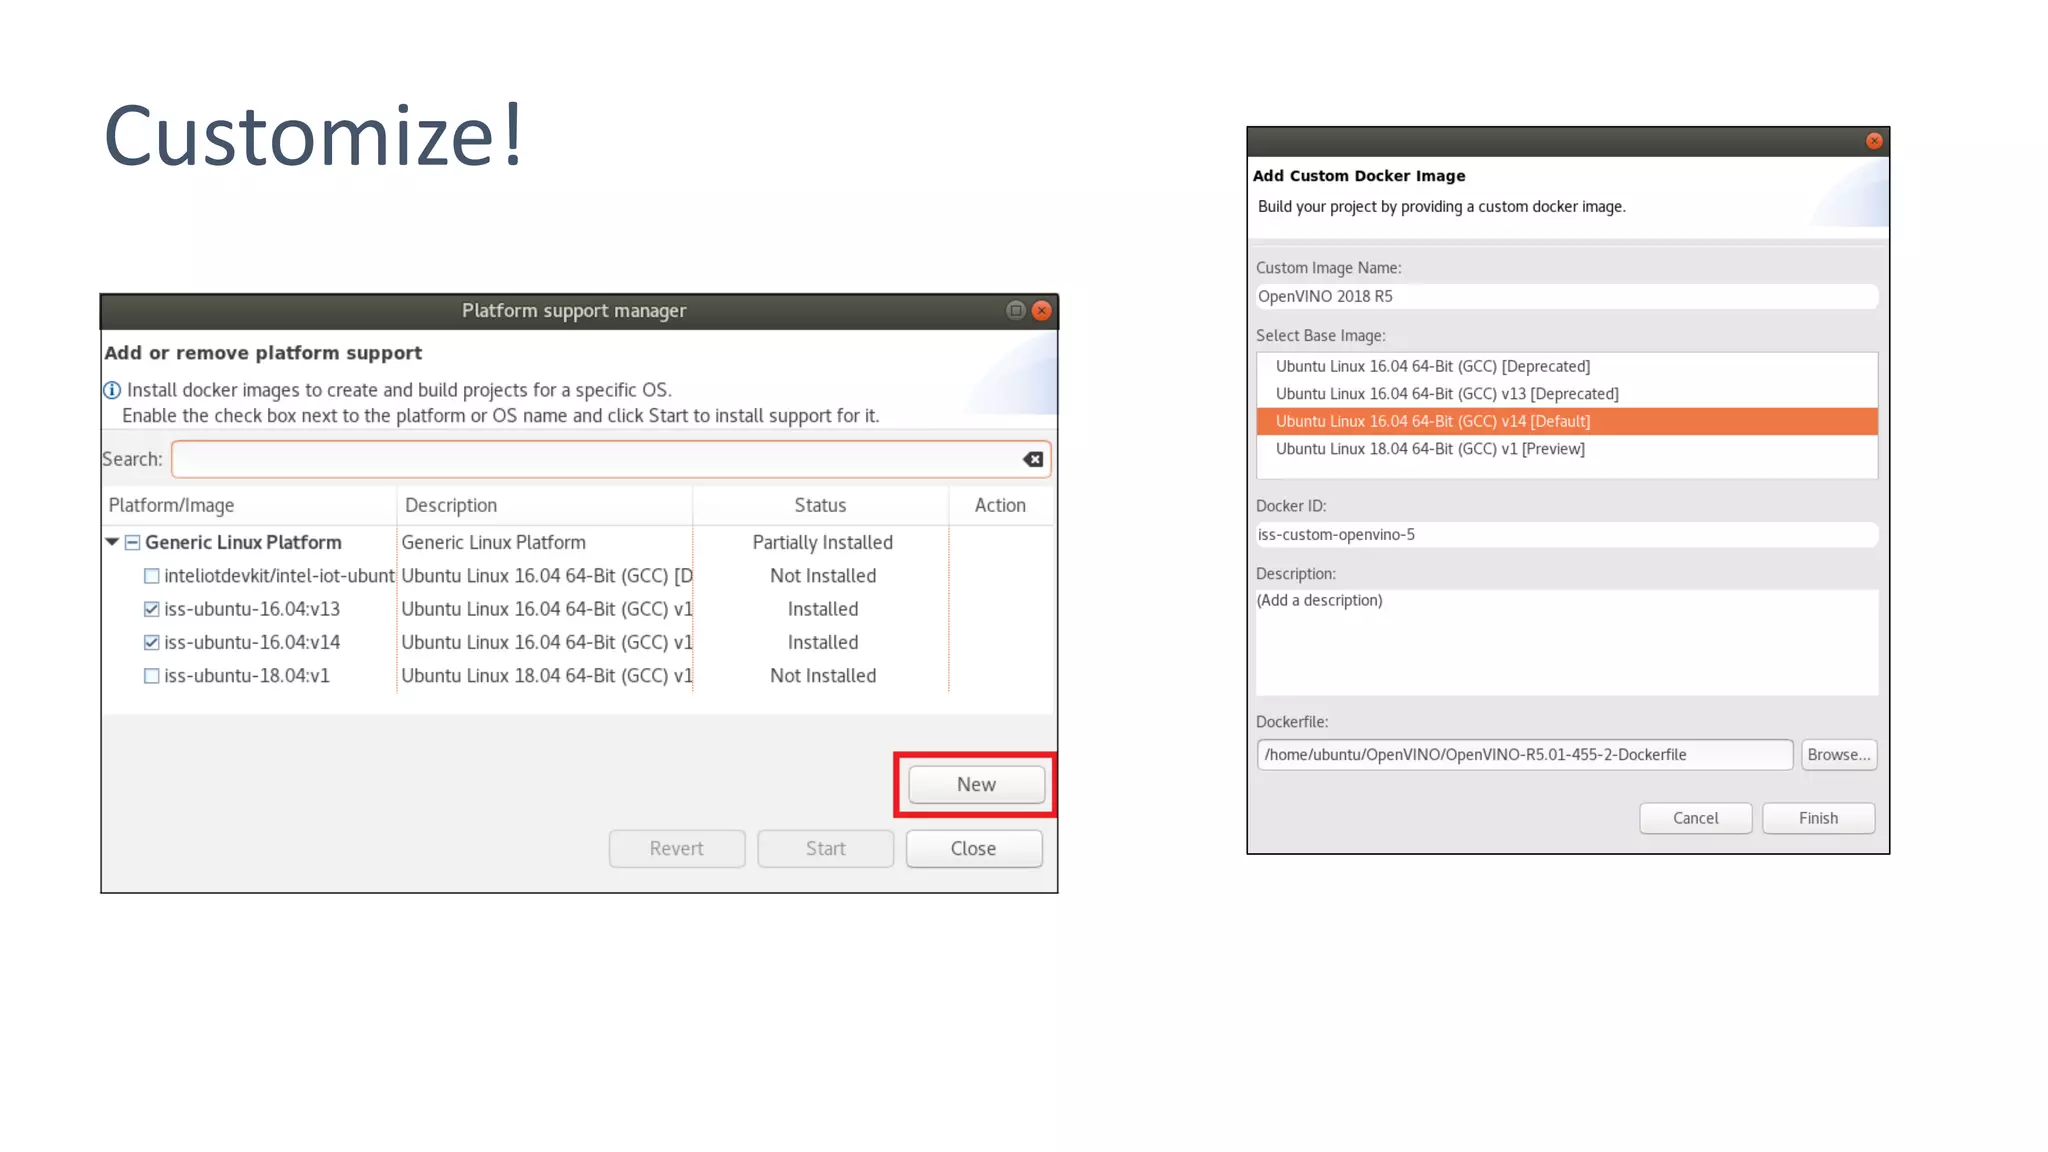The width and height of the screenshot is (2048, 1152).
Task: Click the Custom Image Name field
Action: pyautogui.click(x=1566, y=296)
